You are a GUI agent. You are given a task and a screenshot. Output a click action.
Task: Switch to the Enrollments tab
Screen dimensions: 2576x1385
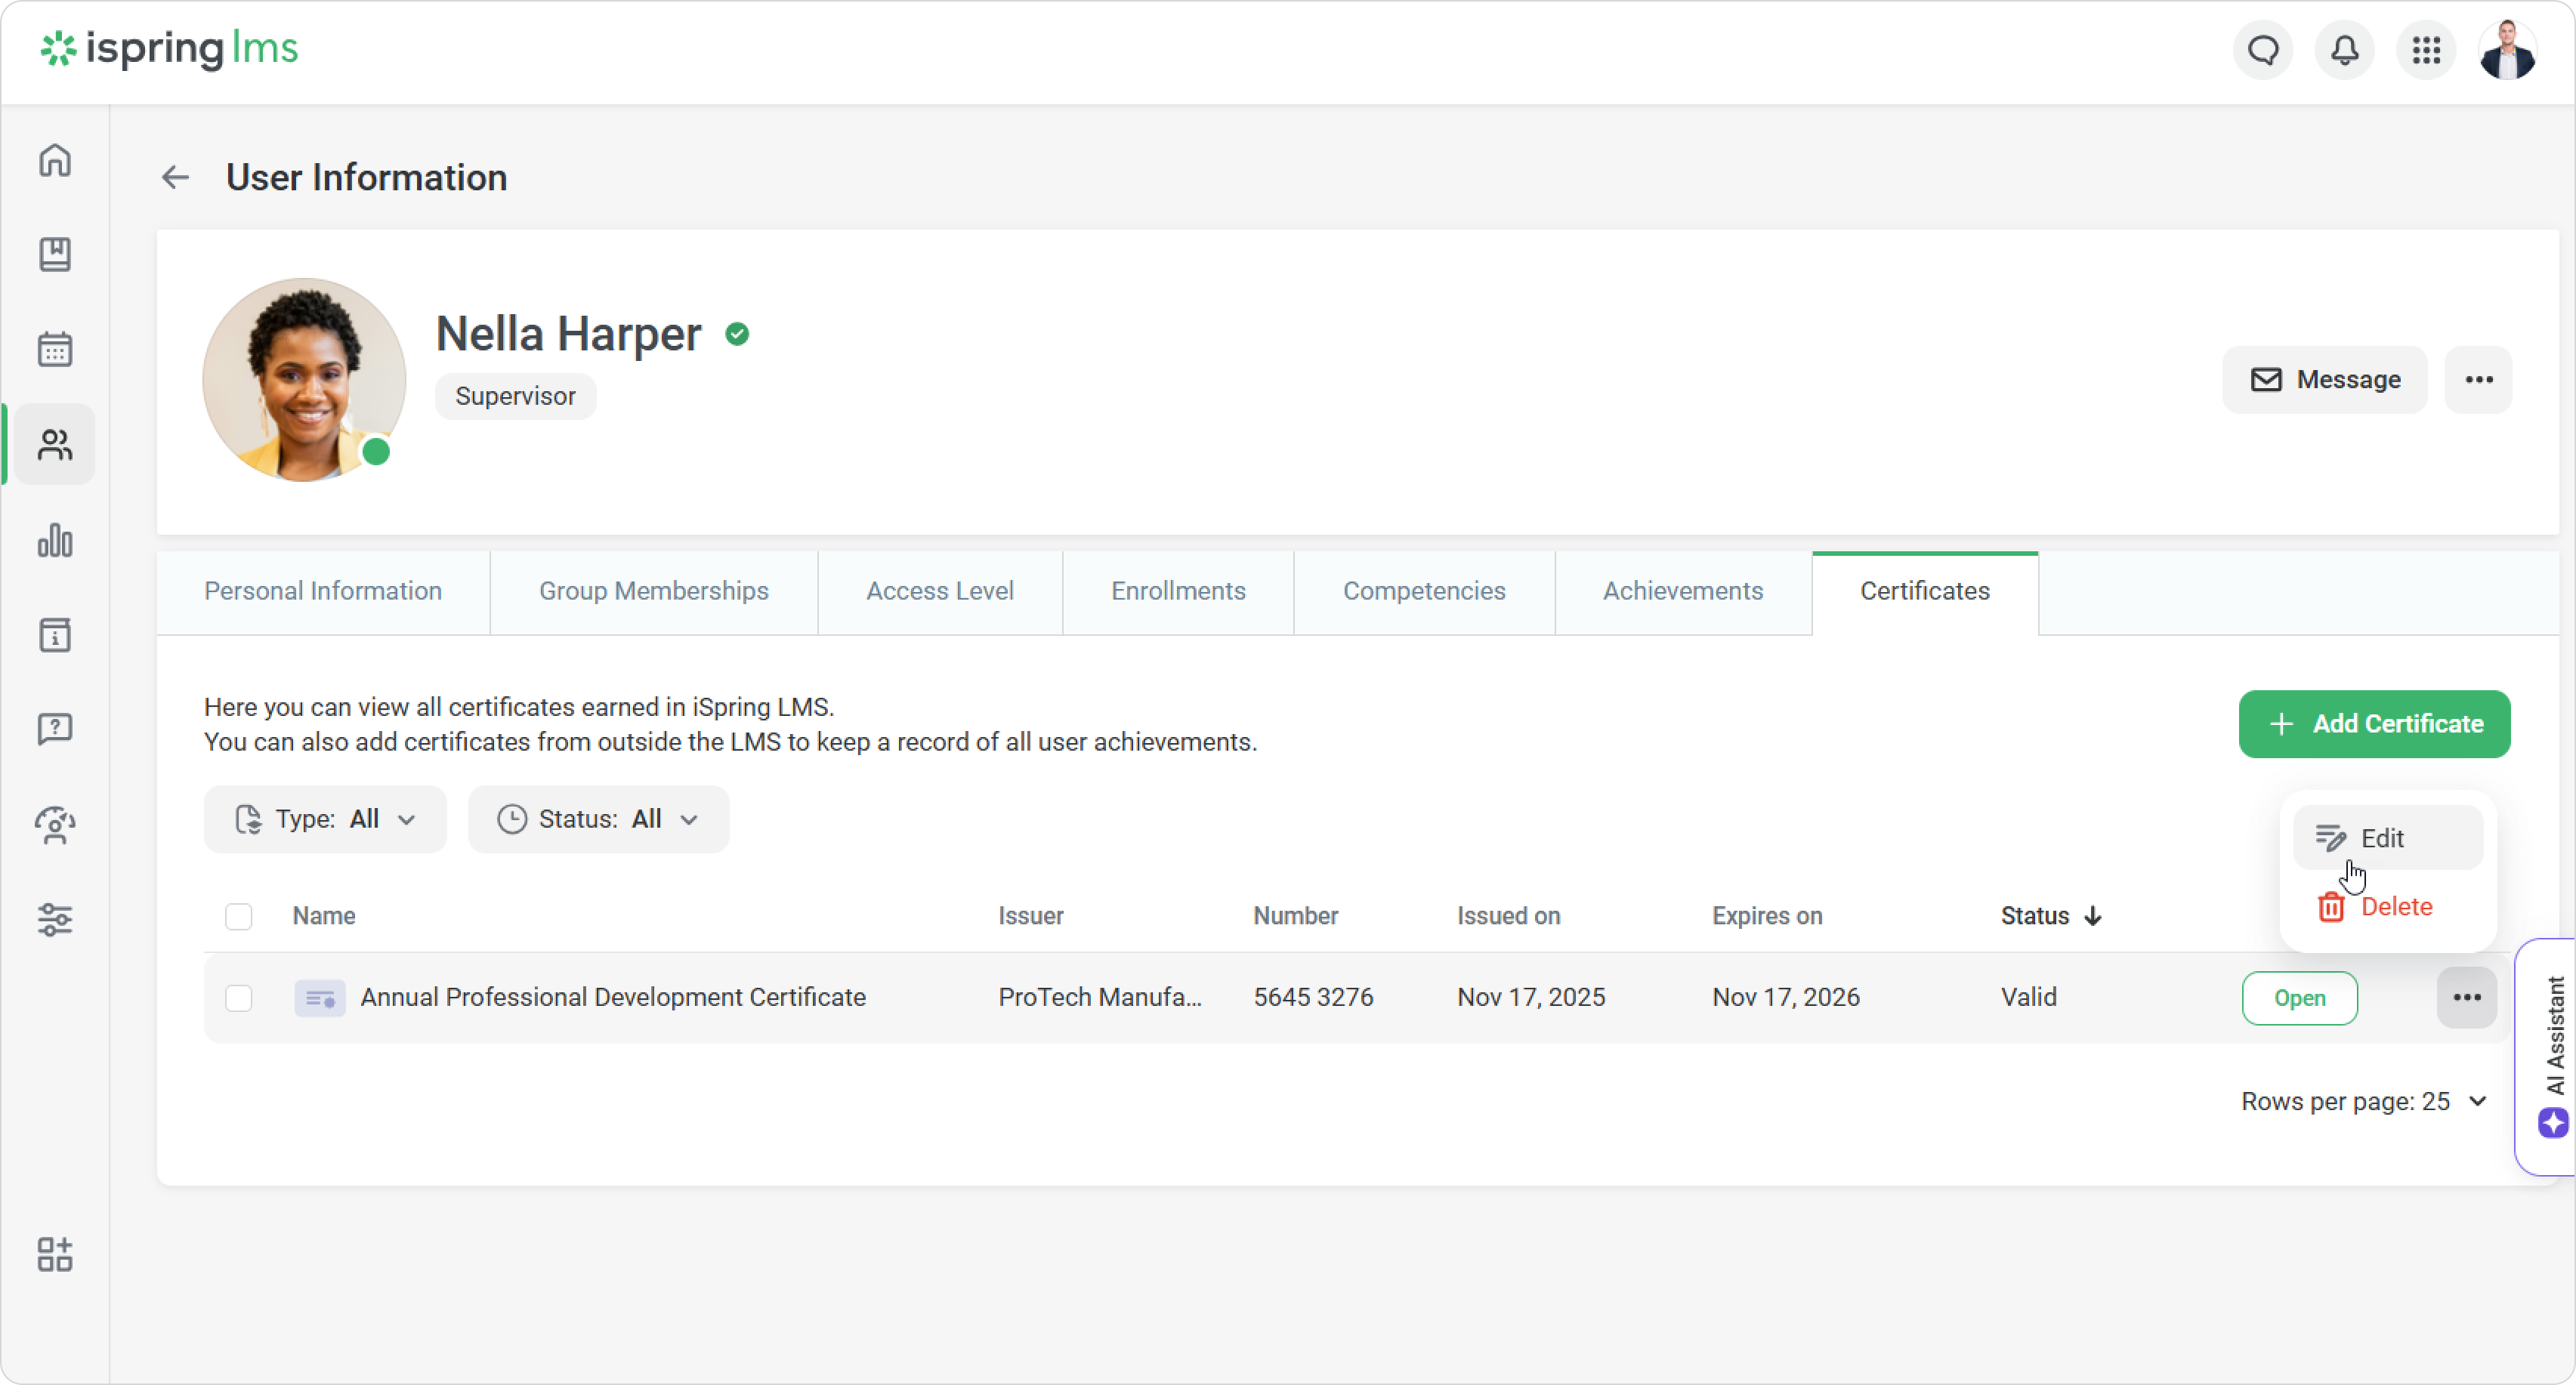click(x=1178, y=591)
